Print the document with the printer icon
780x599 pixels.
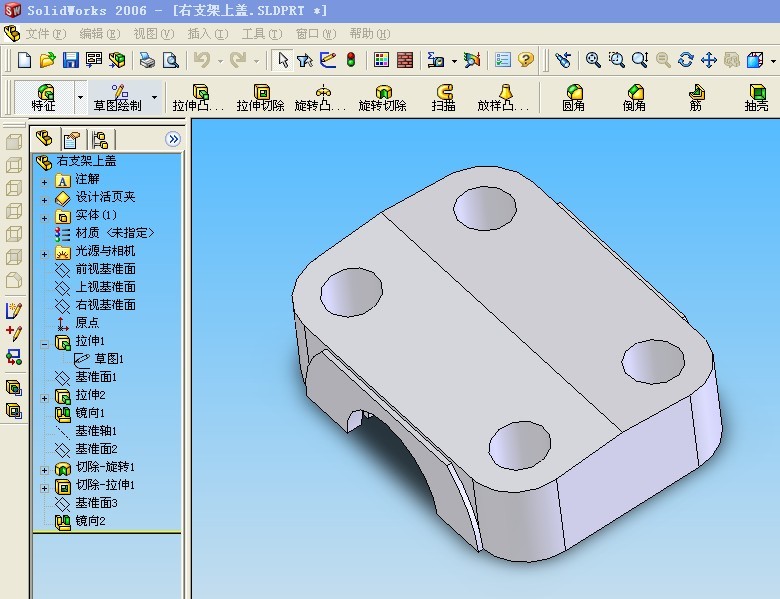click(x=147, y=60)
